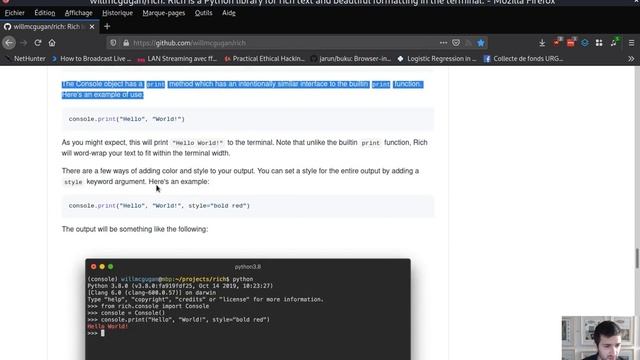This screenshot has height=360, width=640.
Task: Click the blue layered extension icon
Action: click(584, 43)
